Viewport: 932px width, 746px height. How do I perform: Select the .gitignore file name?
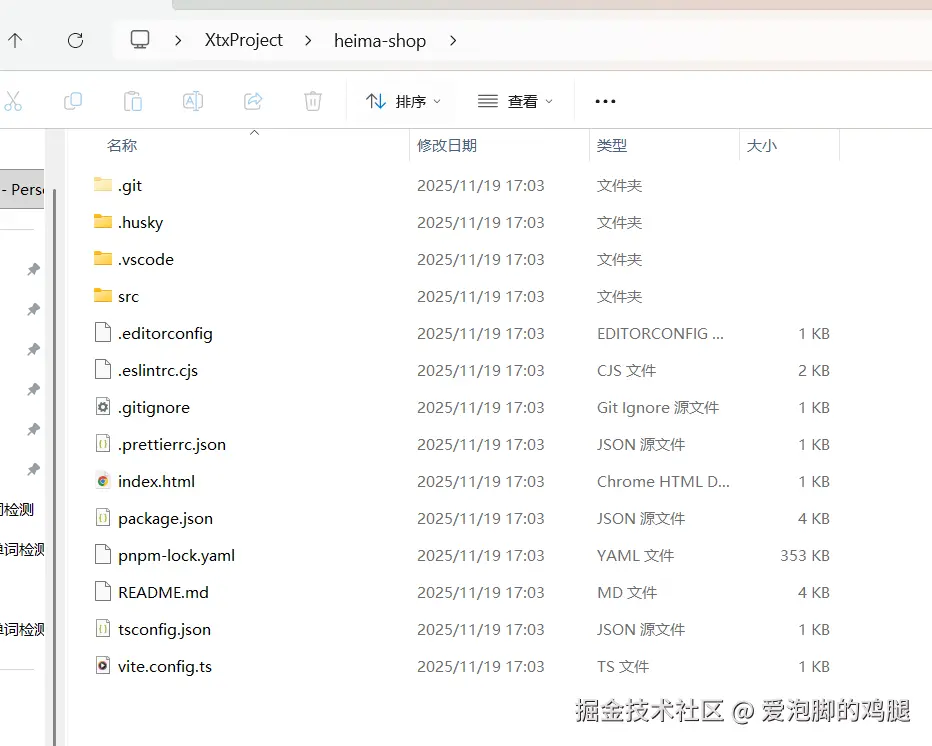(154, 408)
